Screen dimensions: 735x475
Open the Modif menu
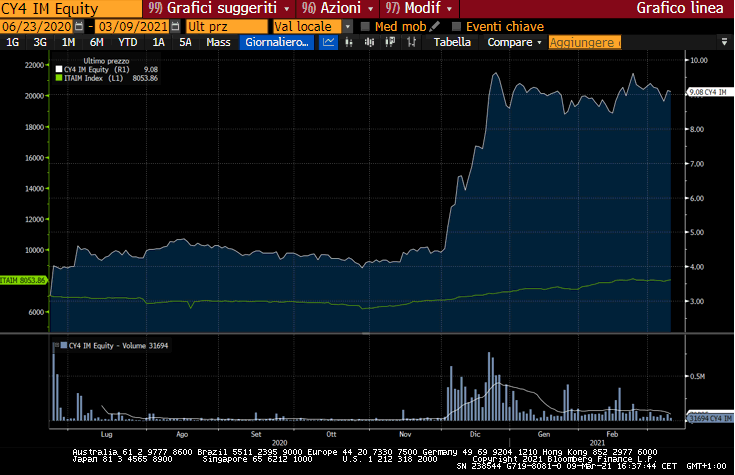[412, 8]
